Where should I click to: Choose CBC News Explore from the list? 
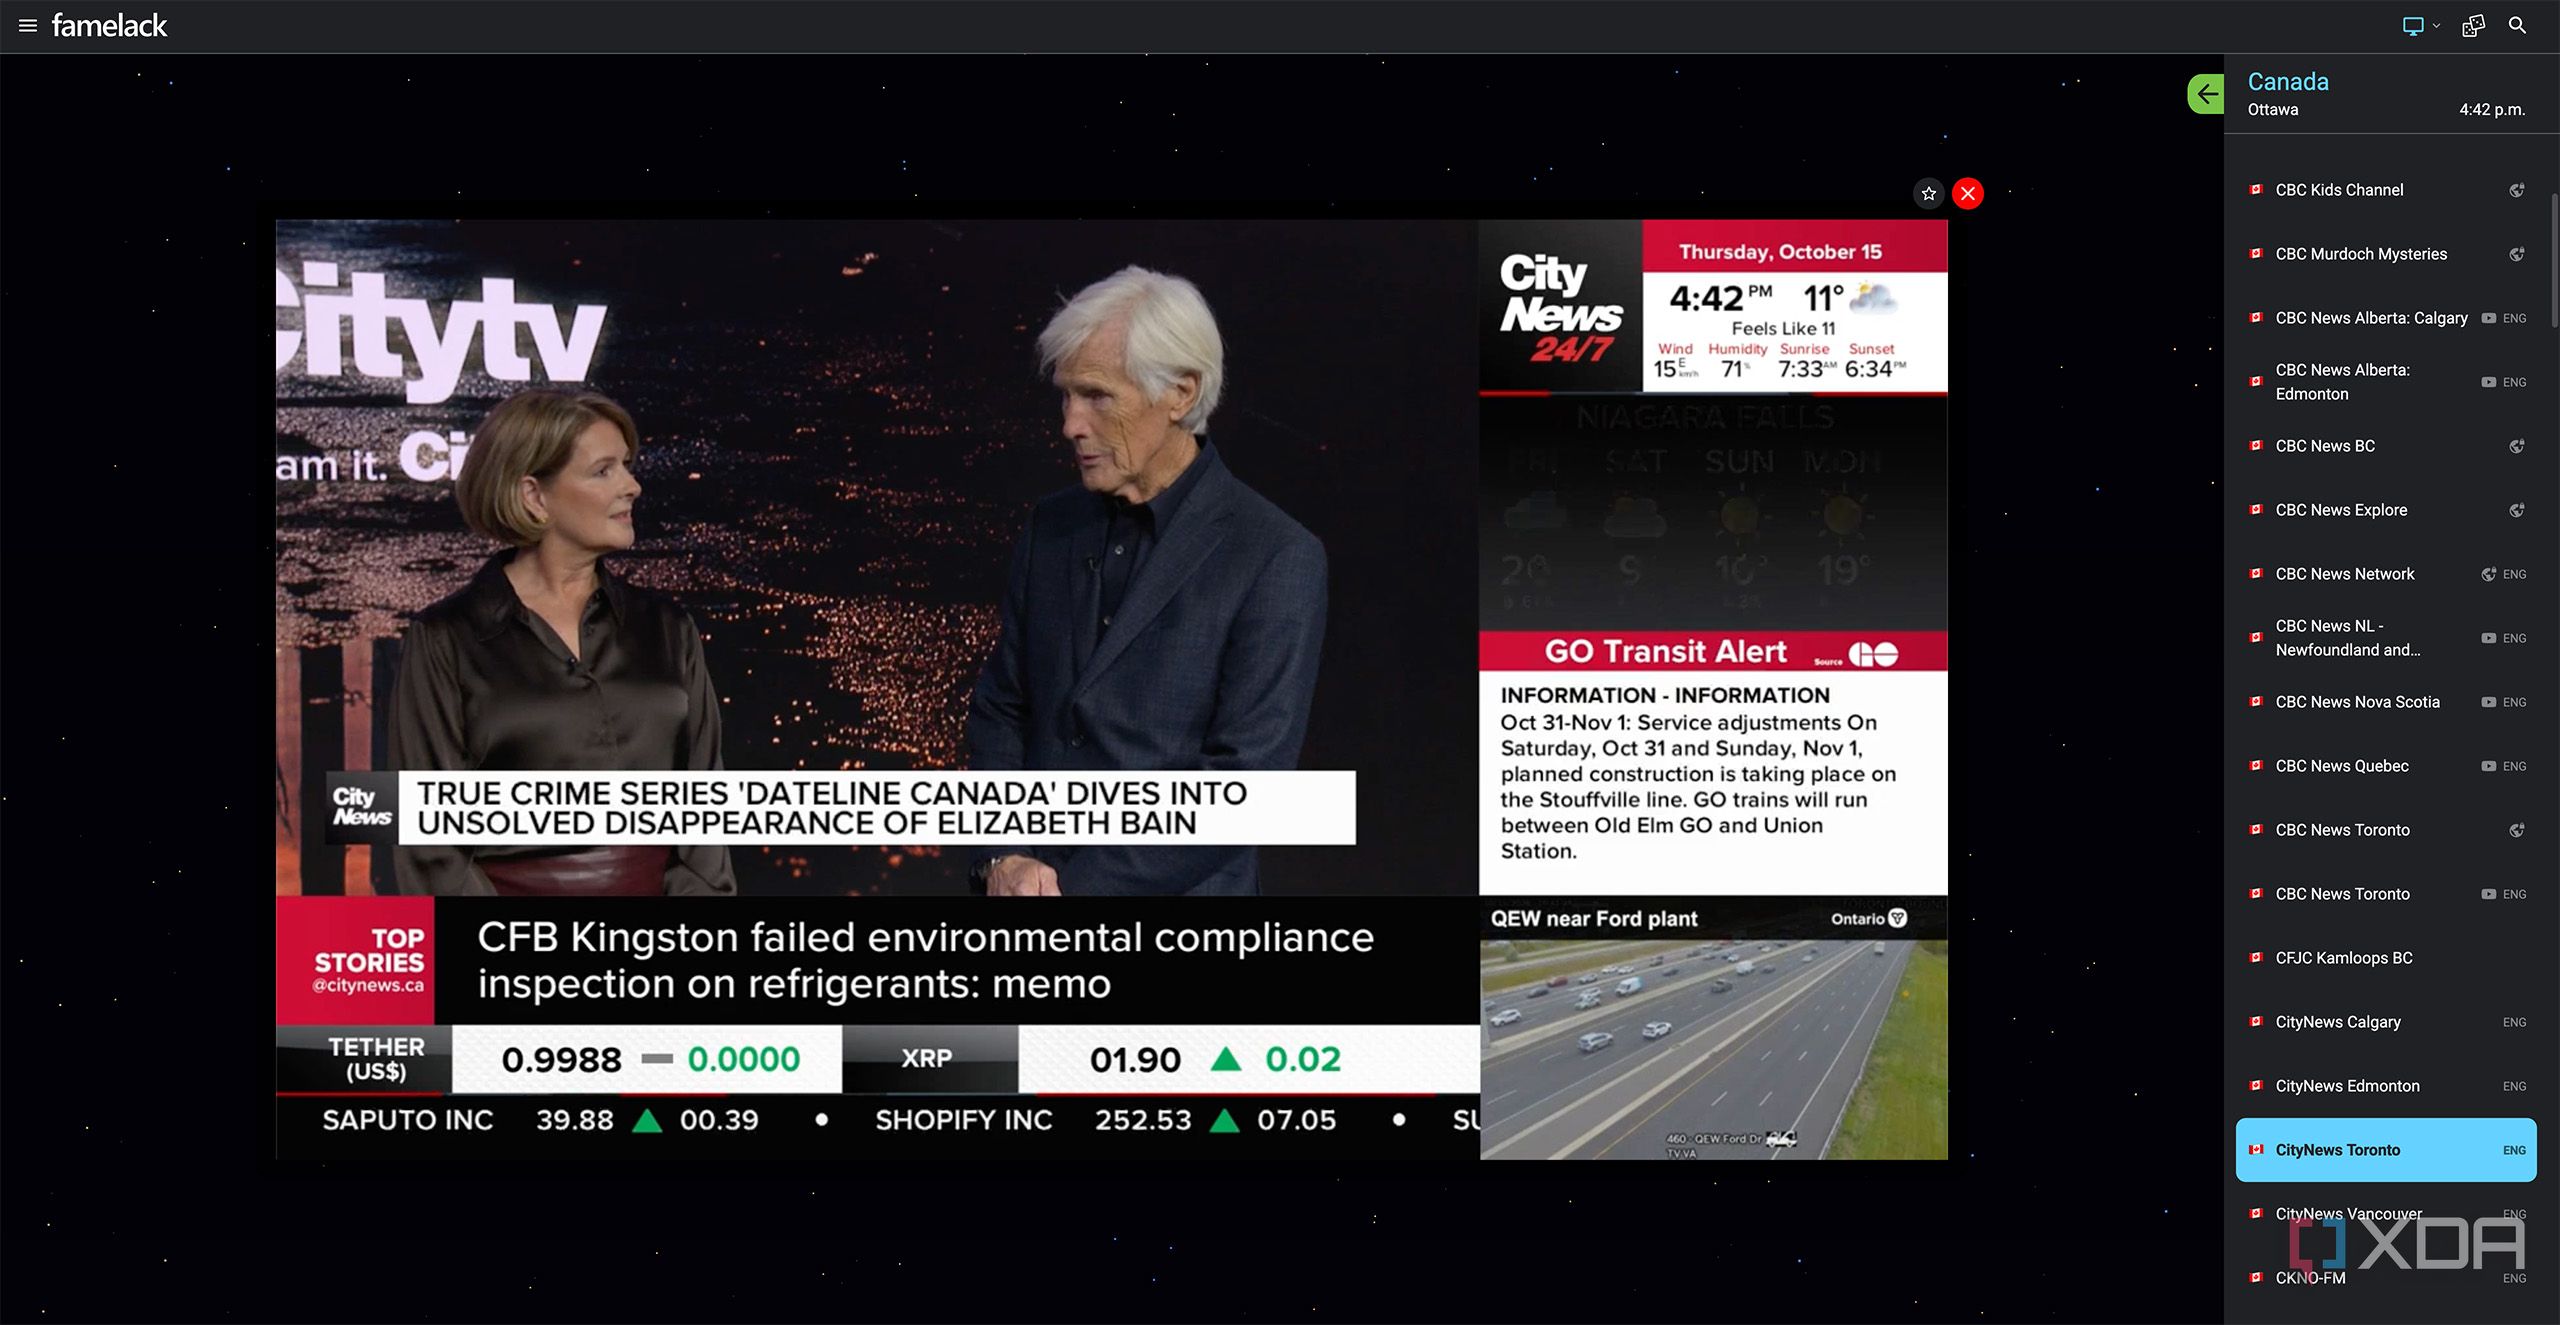[x=2386, y=510]
